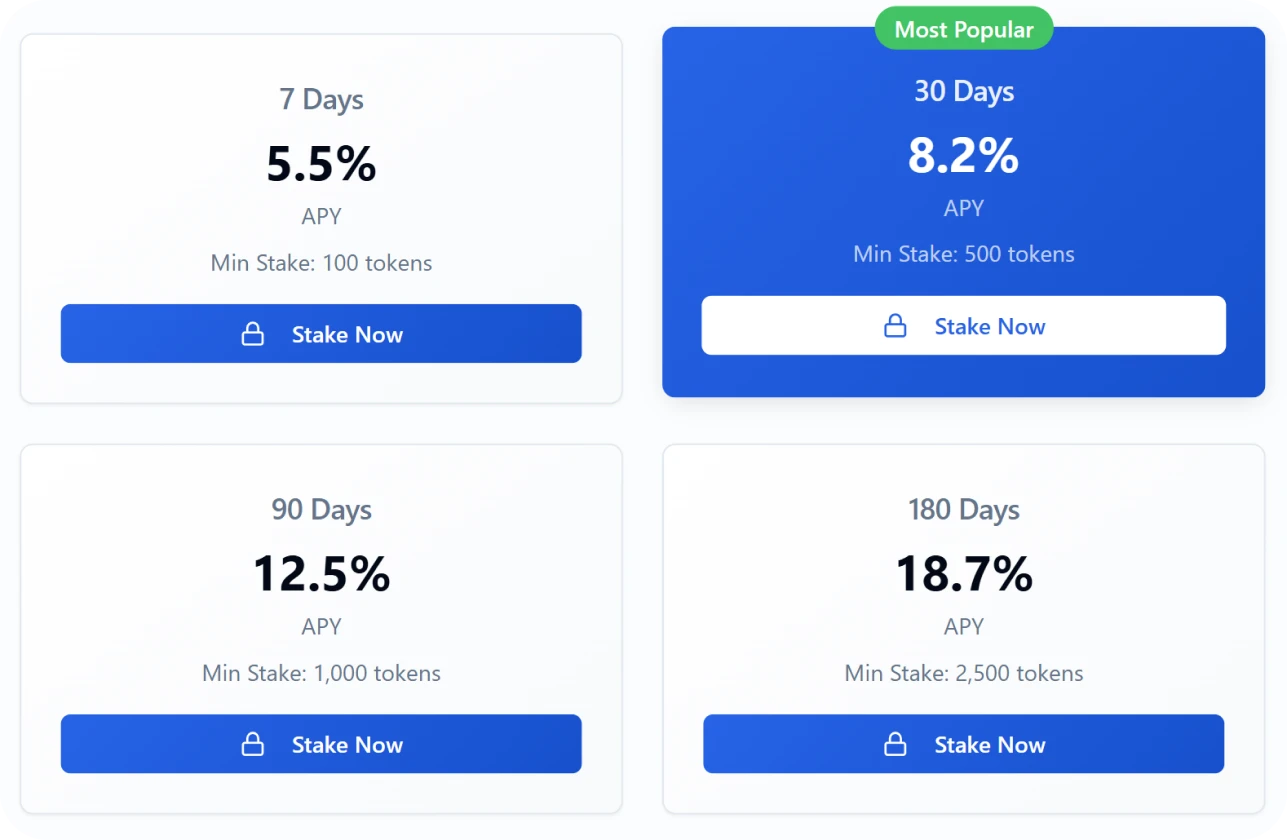The image size is (1287, 840).
Task: Click the Min Stake 100 tokens text
Action: [321, 263]
